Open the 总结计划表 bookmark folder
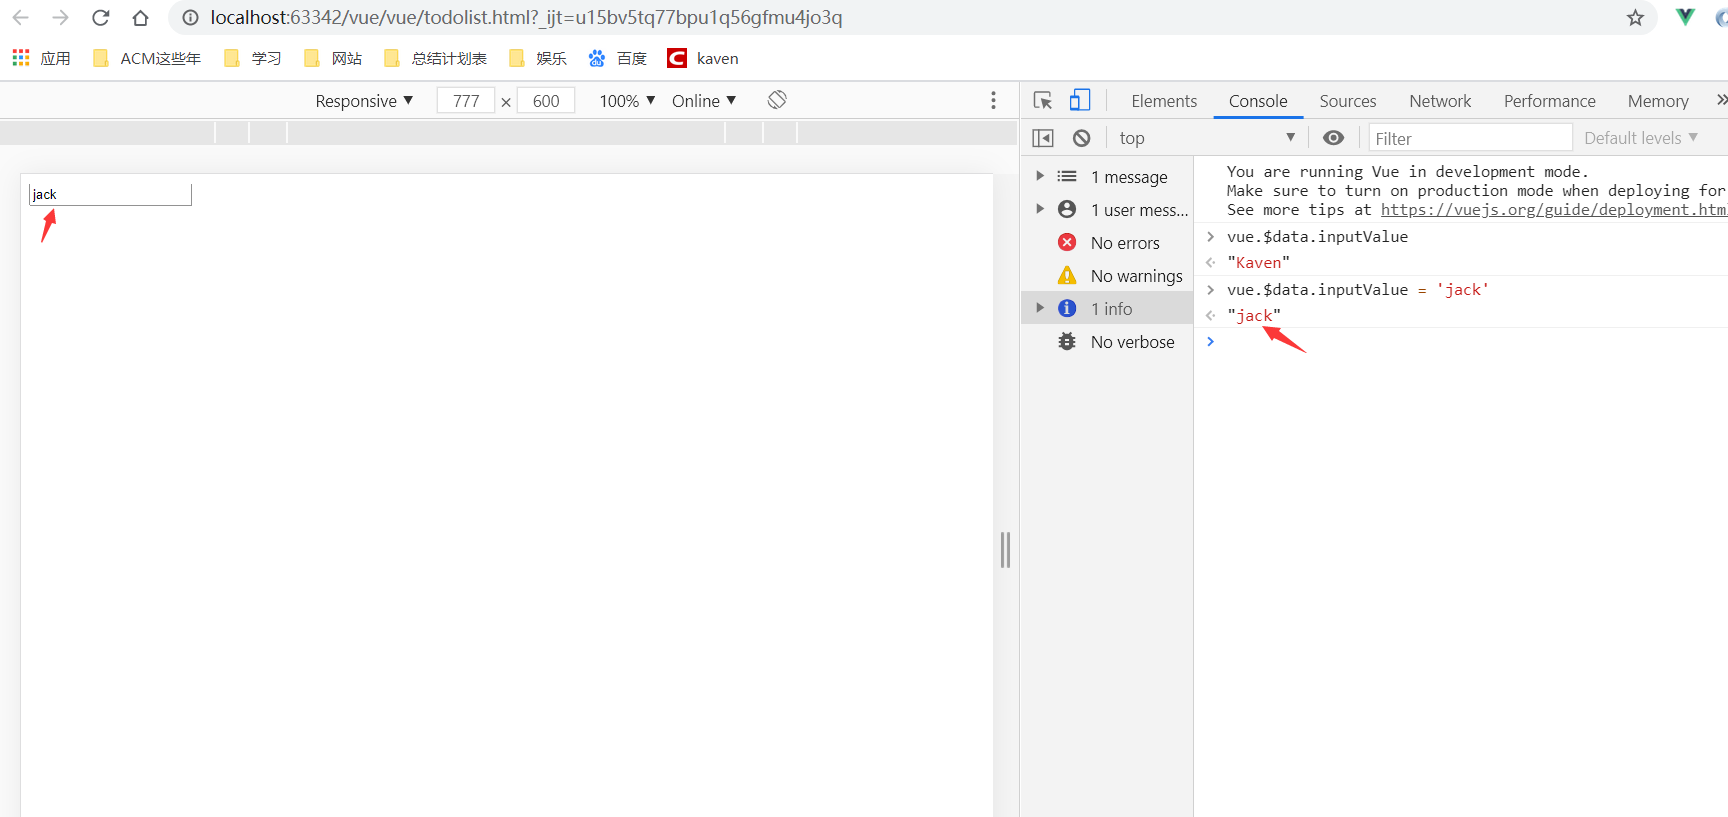This screenshot has width=1728, height=817. coord(435,59)
